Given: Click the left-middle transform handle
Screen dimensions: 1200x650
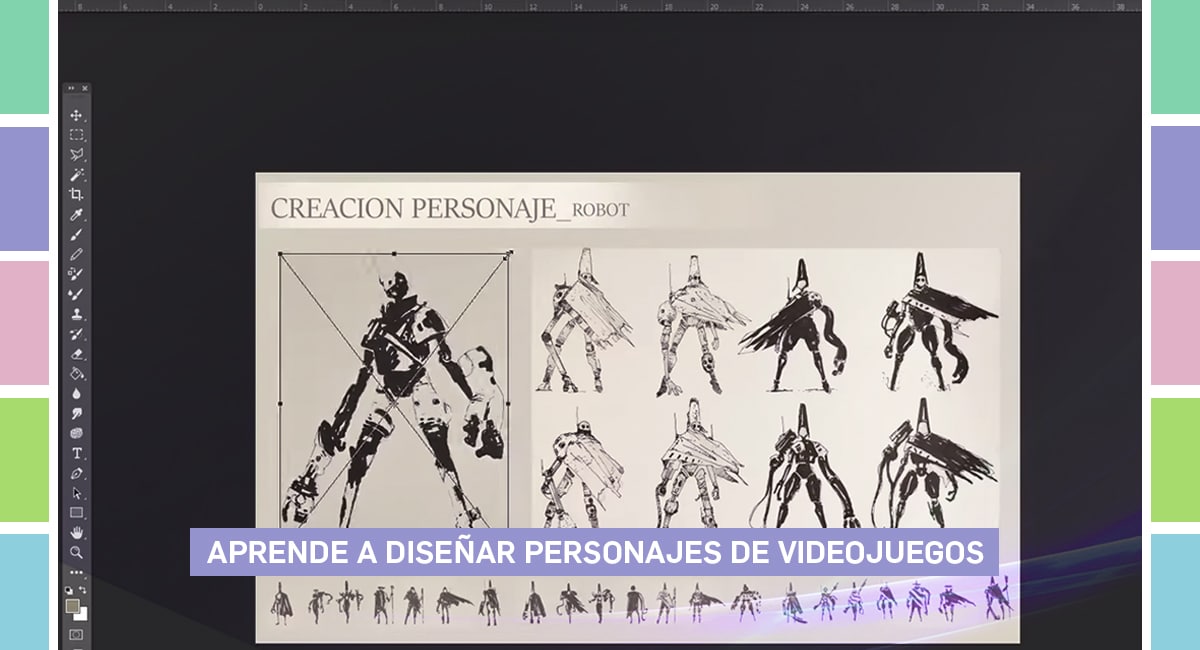Looking at the screenshot, I should (279, 404).
